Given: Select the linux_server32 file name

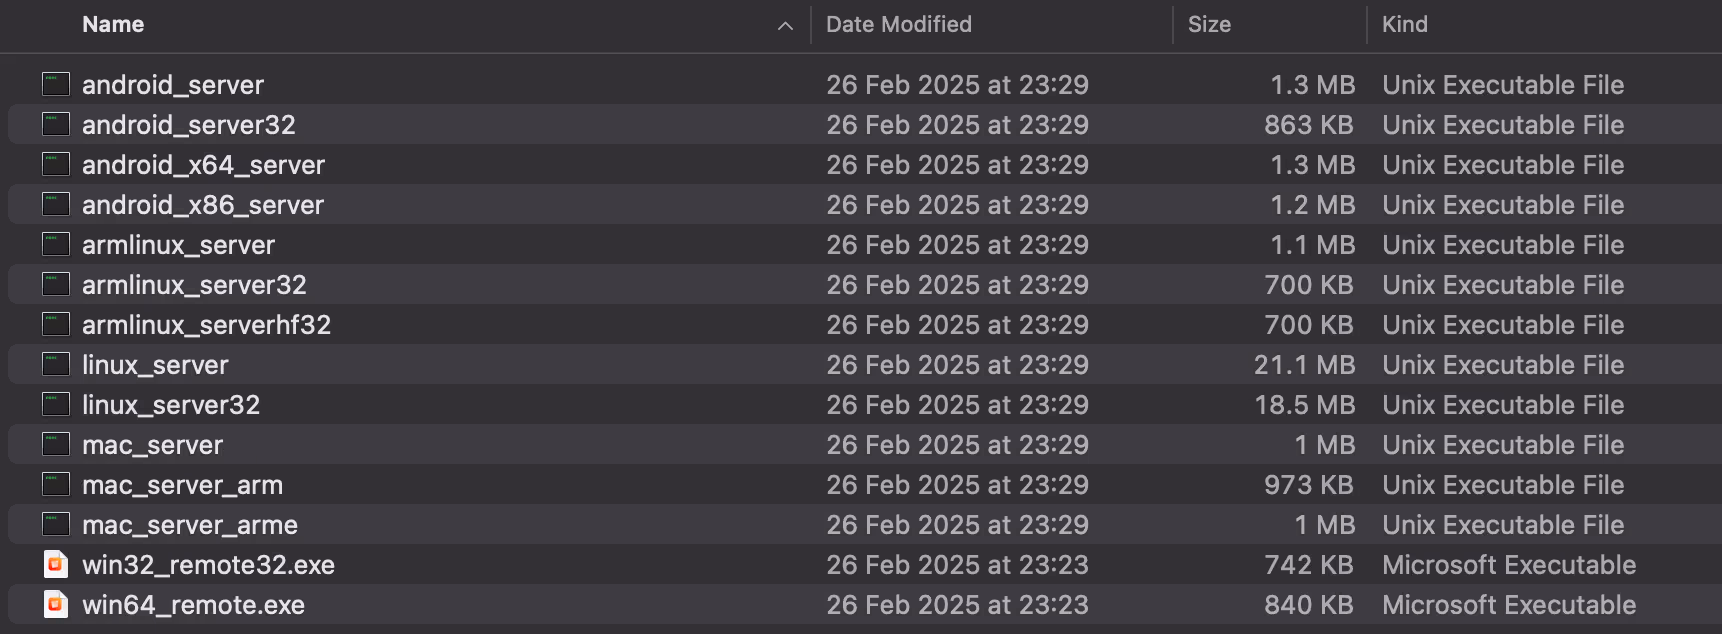Looking at the screenshot, I should pos(171,405).
